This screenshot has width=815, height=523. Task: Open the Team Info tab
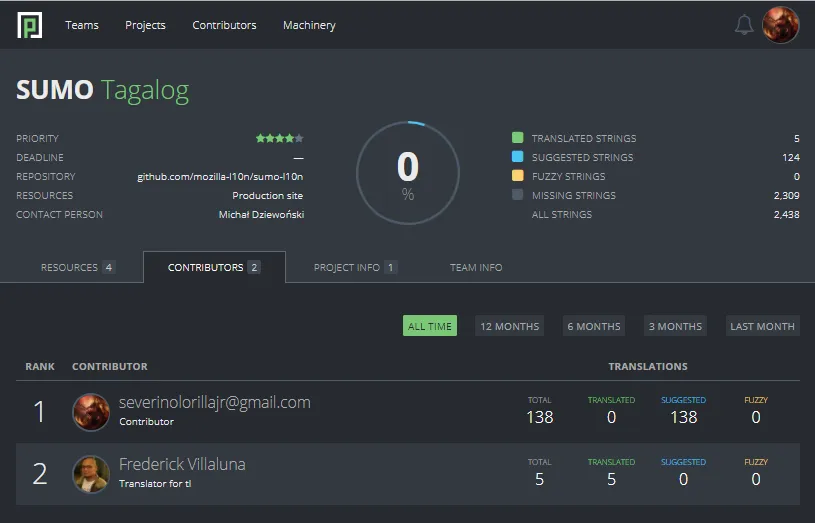pyautogui.click(x=476, y=267)
